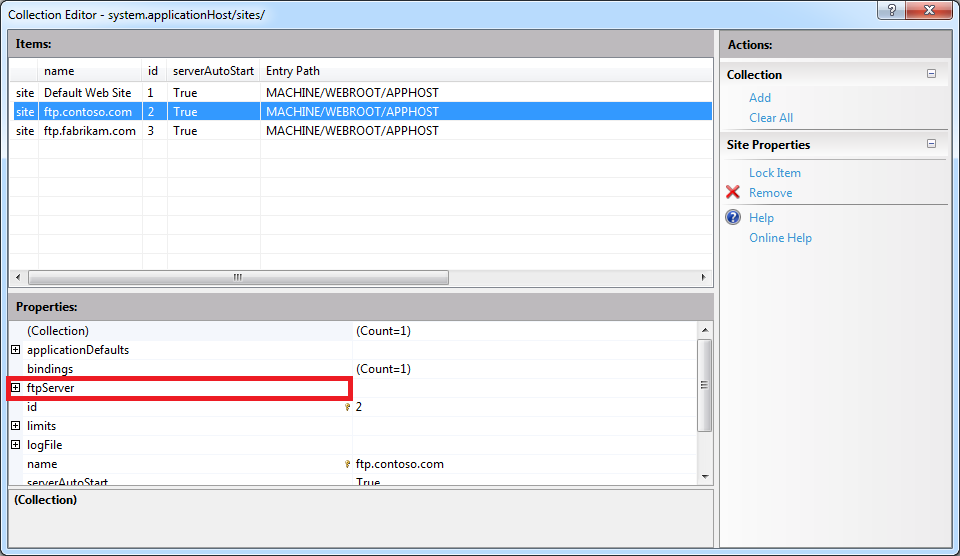
Task: Expand the limits property node
Action: point(16,426)
